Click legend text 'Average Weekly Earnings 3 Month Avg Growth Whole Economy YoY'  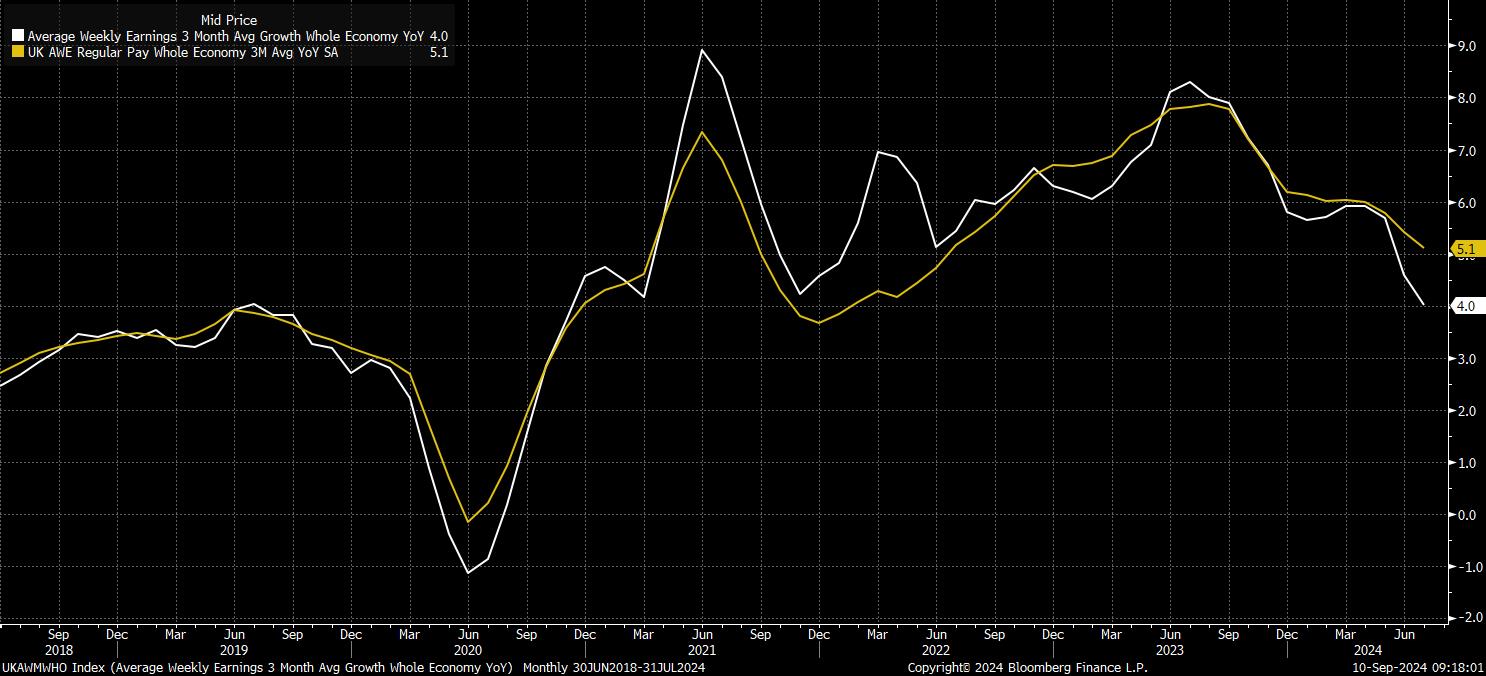tap(226, 37)
